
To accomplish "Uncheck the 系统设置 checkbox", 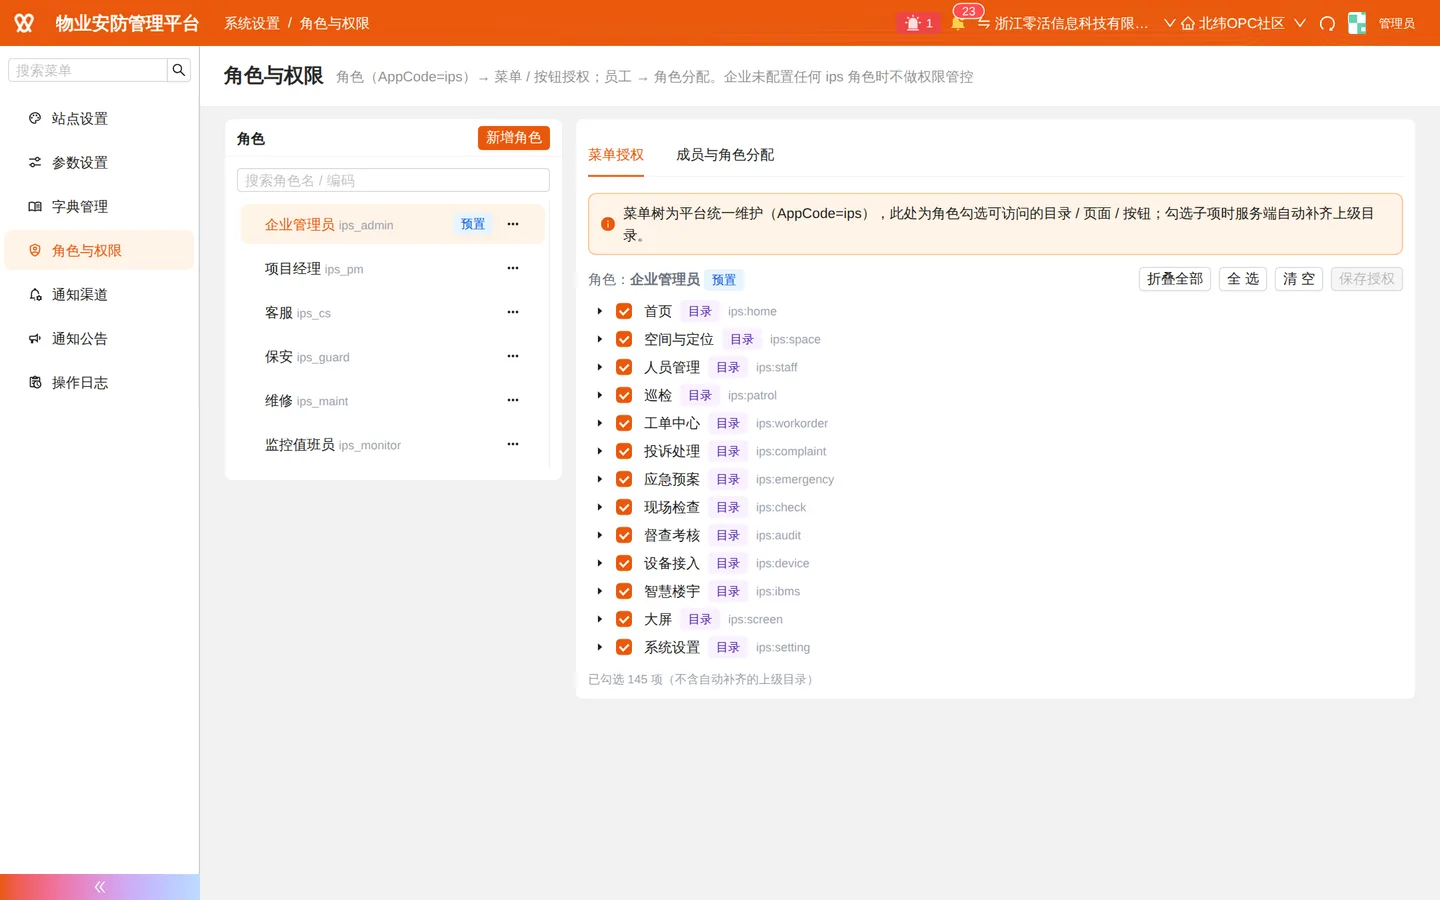I will point(624,647).
